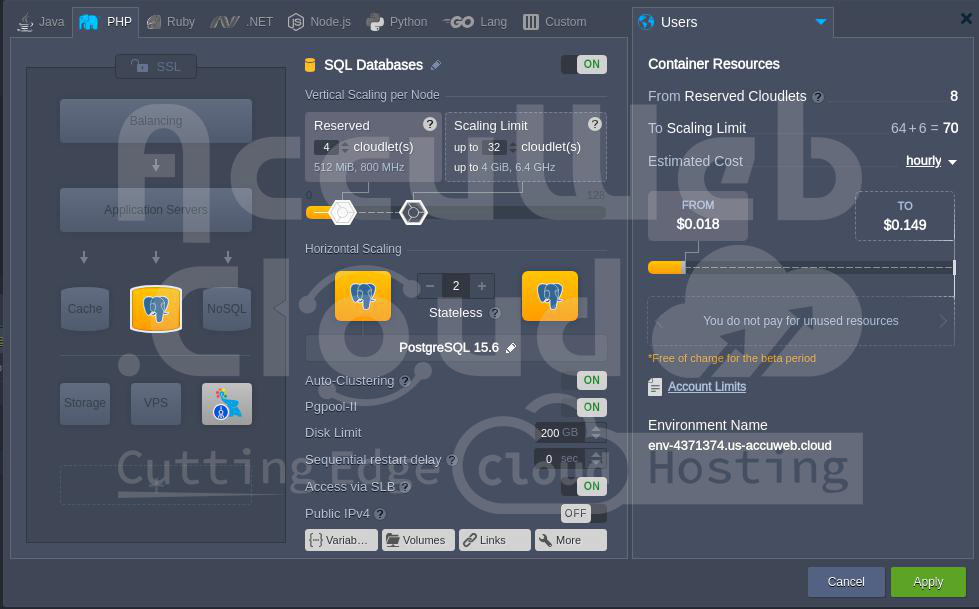This screenshot has width=979, height=609.
Task: Turn off the Auto-Clustering switch
Action: click(x=583, y=380)
